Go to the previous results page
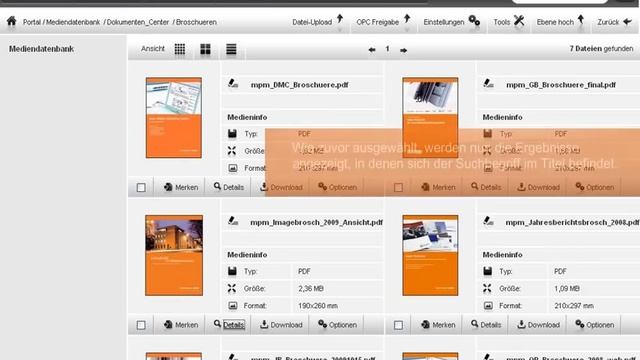Viewport: 640px width, 360px height. click(x=372, y=50)
